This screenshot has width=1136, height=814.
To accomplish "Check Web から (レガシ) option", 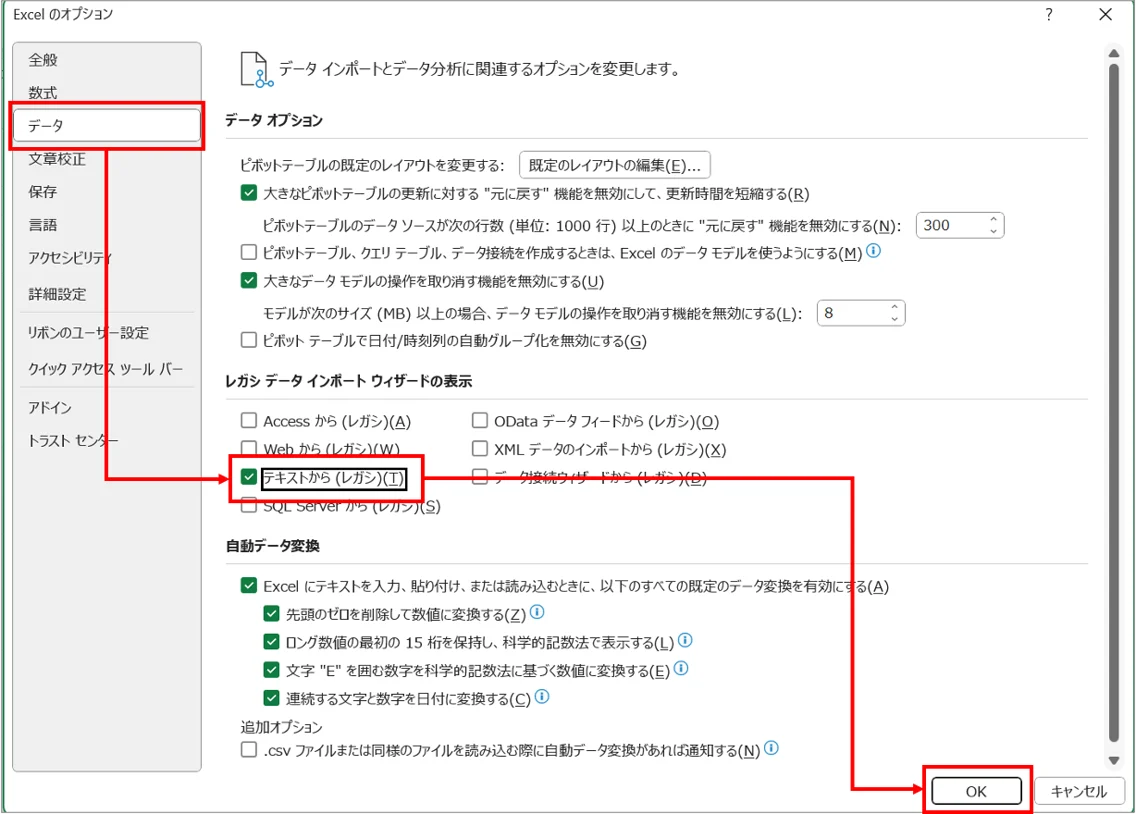I will [248, 448].
